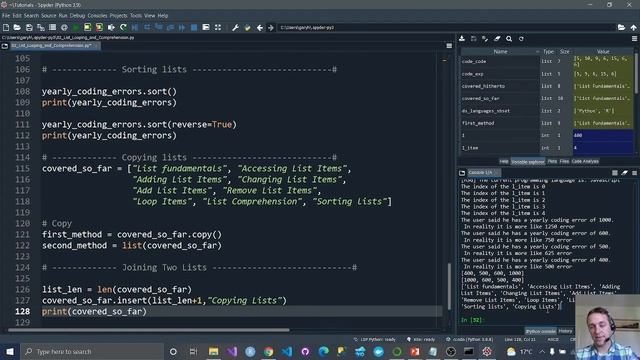640x360 pixels.
Task: Open the Help menu
Action: pos(163,16)
